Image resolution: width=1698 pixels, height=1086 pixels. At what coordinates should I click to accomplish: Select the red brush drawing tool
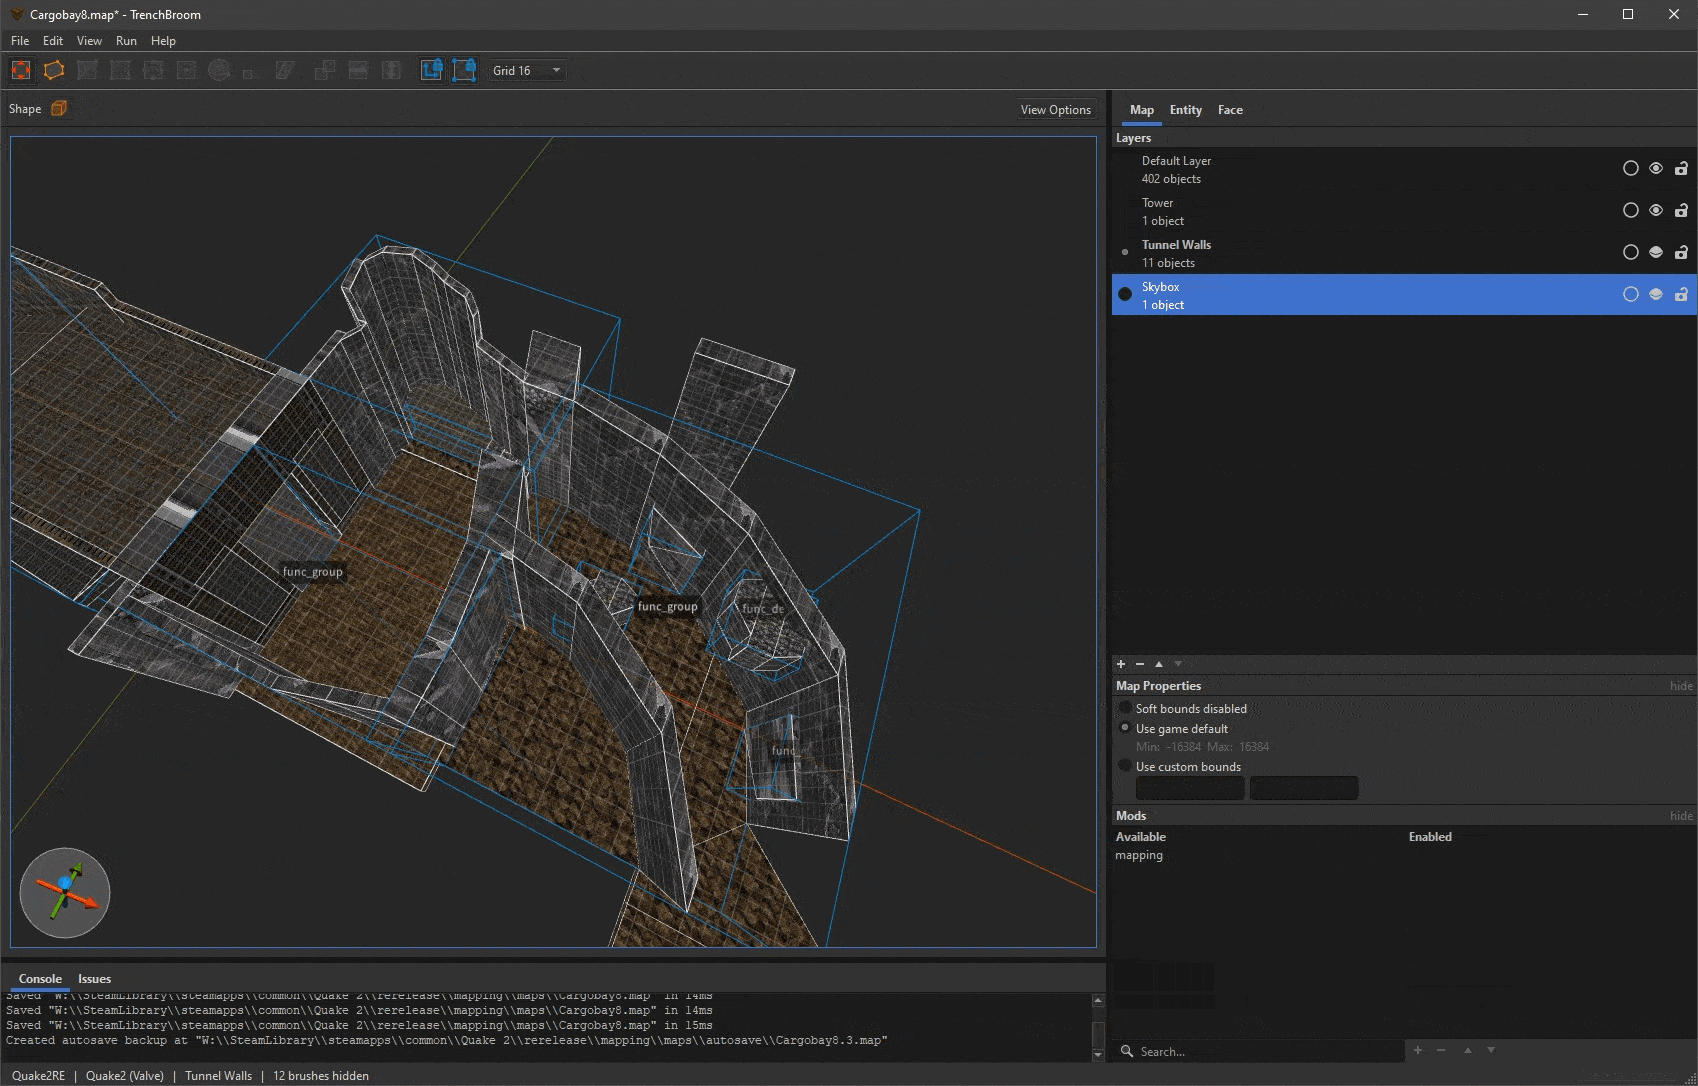[21, 70]
